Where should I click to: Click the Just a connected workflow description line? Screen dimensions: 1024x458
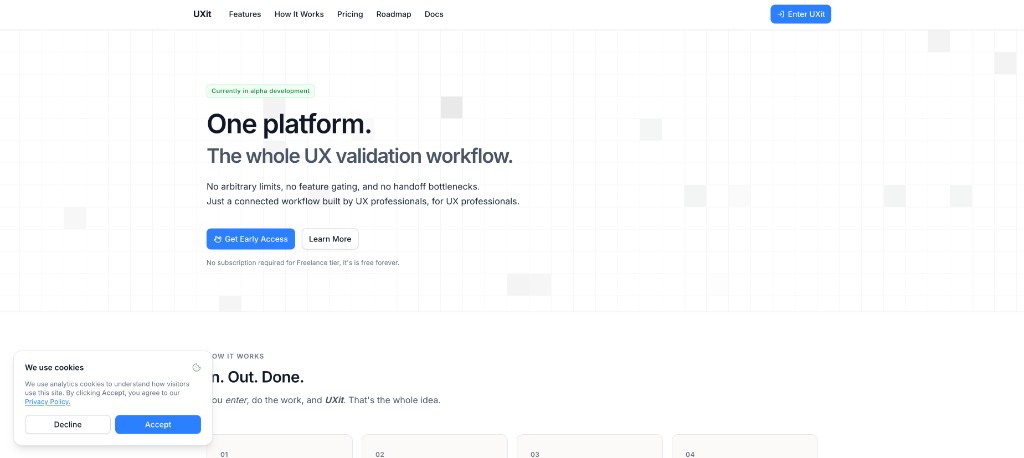pyautogui.click(x=363, y=201)
